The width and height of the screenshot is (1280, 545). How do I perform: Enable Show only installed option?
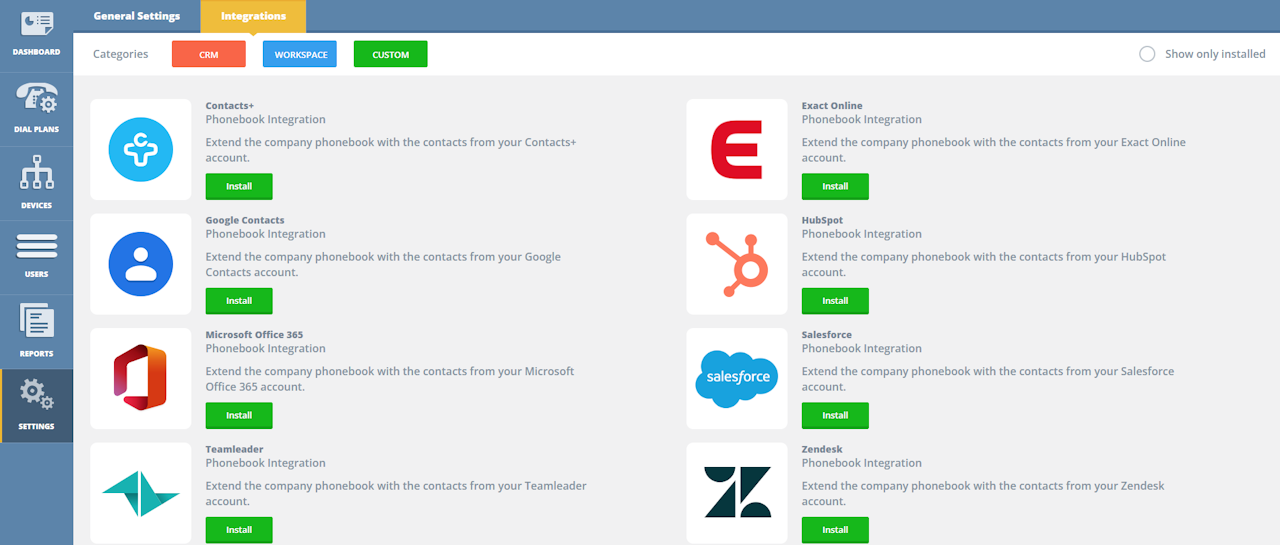[1147, 54]
